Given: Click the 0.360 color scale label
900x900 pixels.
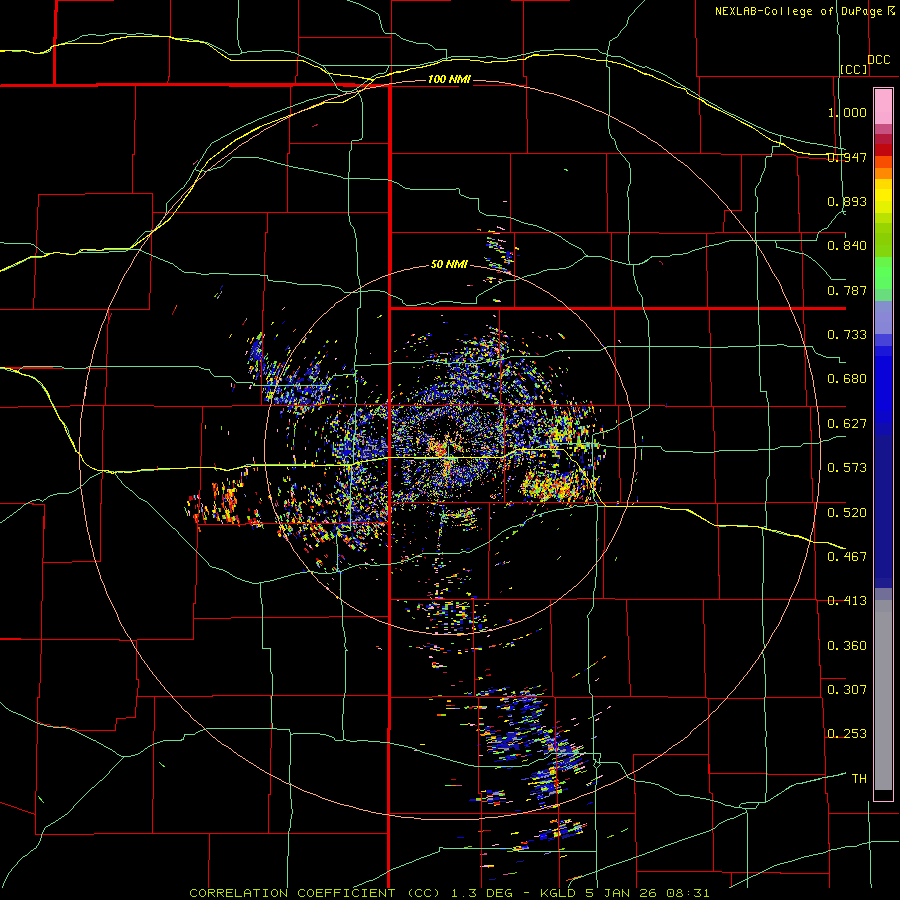Looking at the screenshot, I should pyautogui.click(x=847, y=646).
